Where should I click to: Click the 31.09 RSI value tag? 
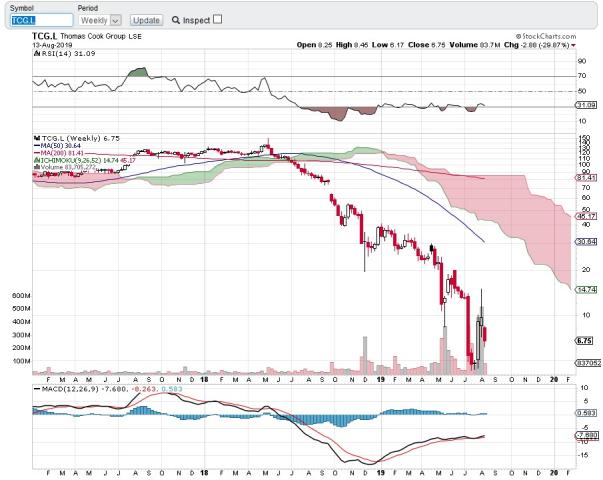pos(586,105)
